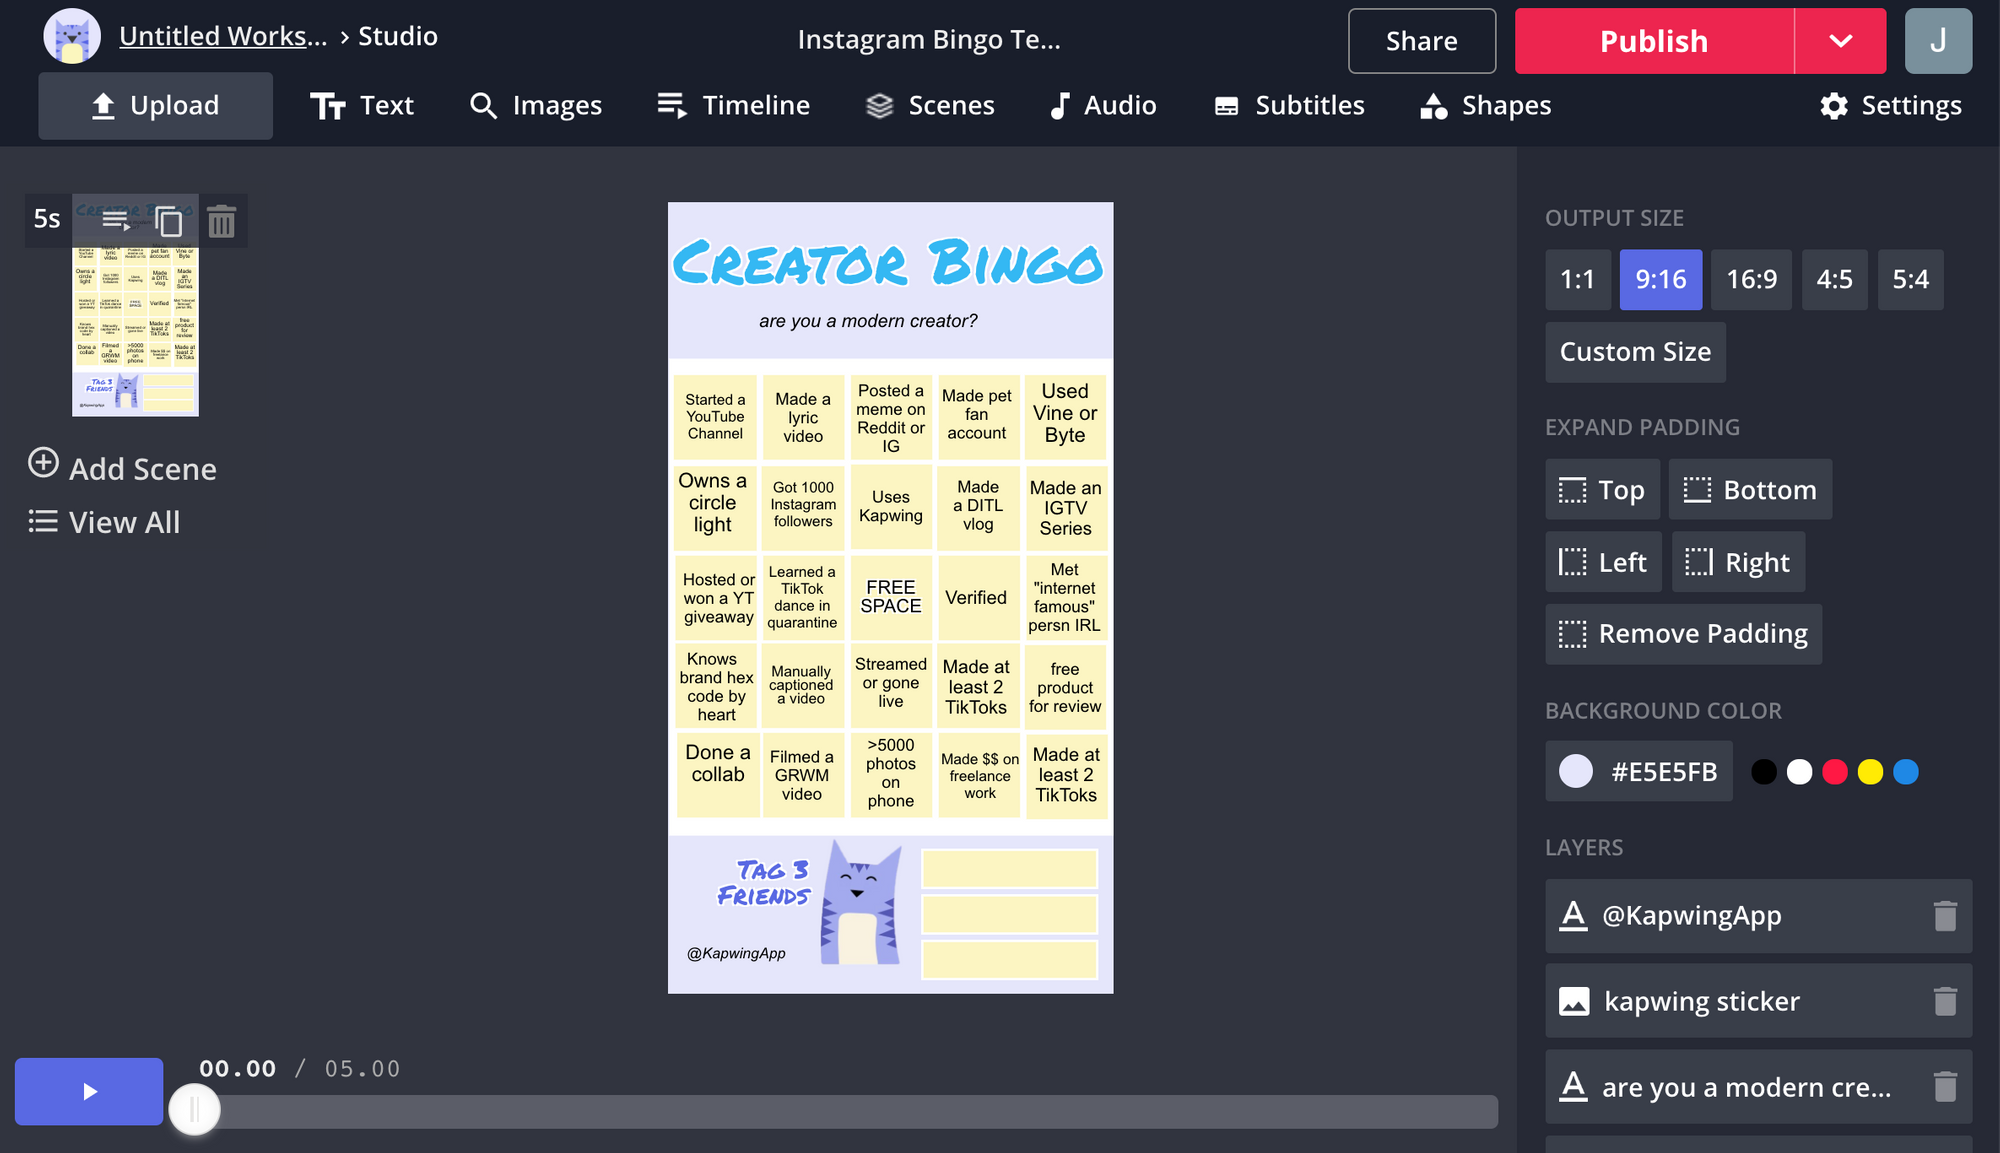Click Remove Padding button
The height and width of the screenshot is (1153, 2000).
[1683, 634]
